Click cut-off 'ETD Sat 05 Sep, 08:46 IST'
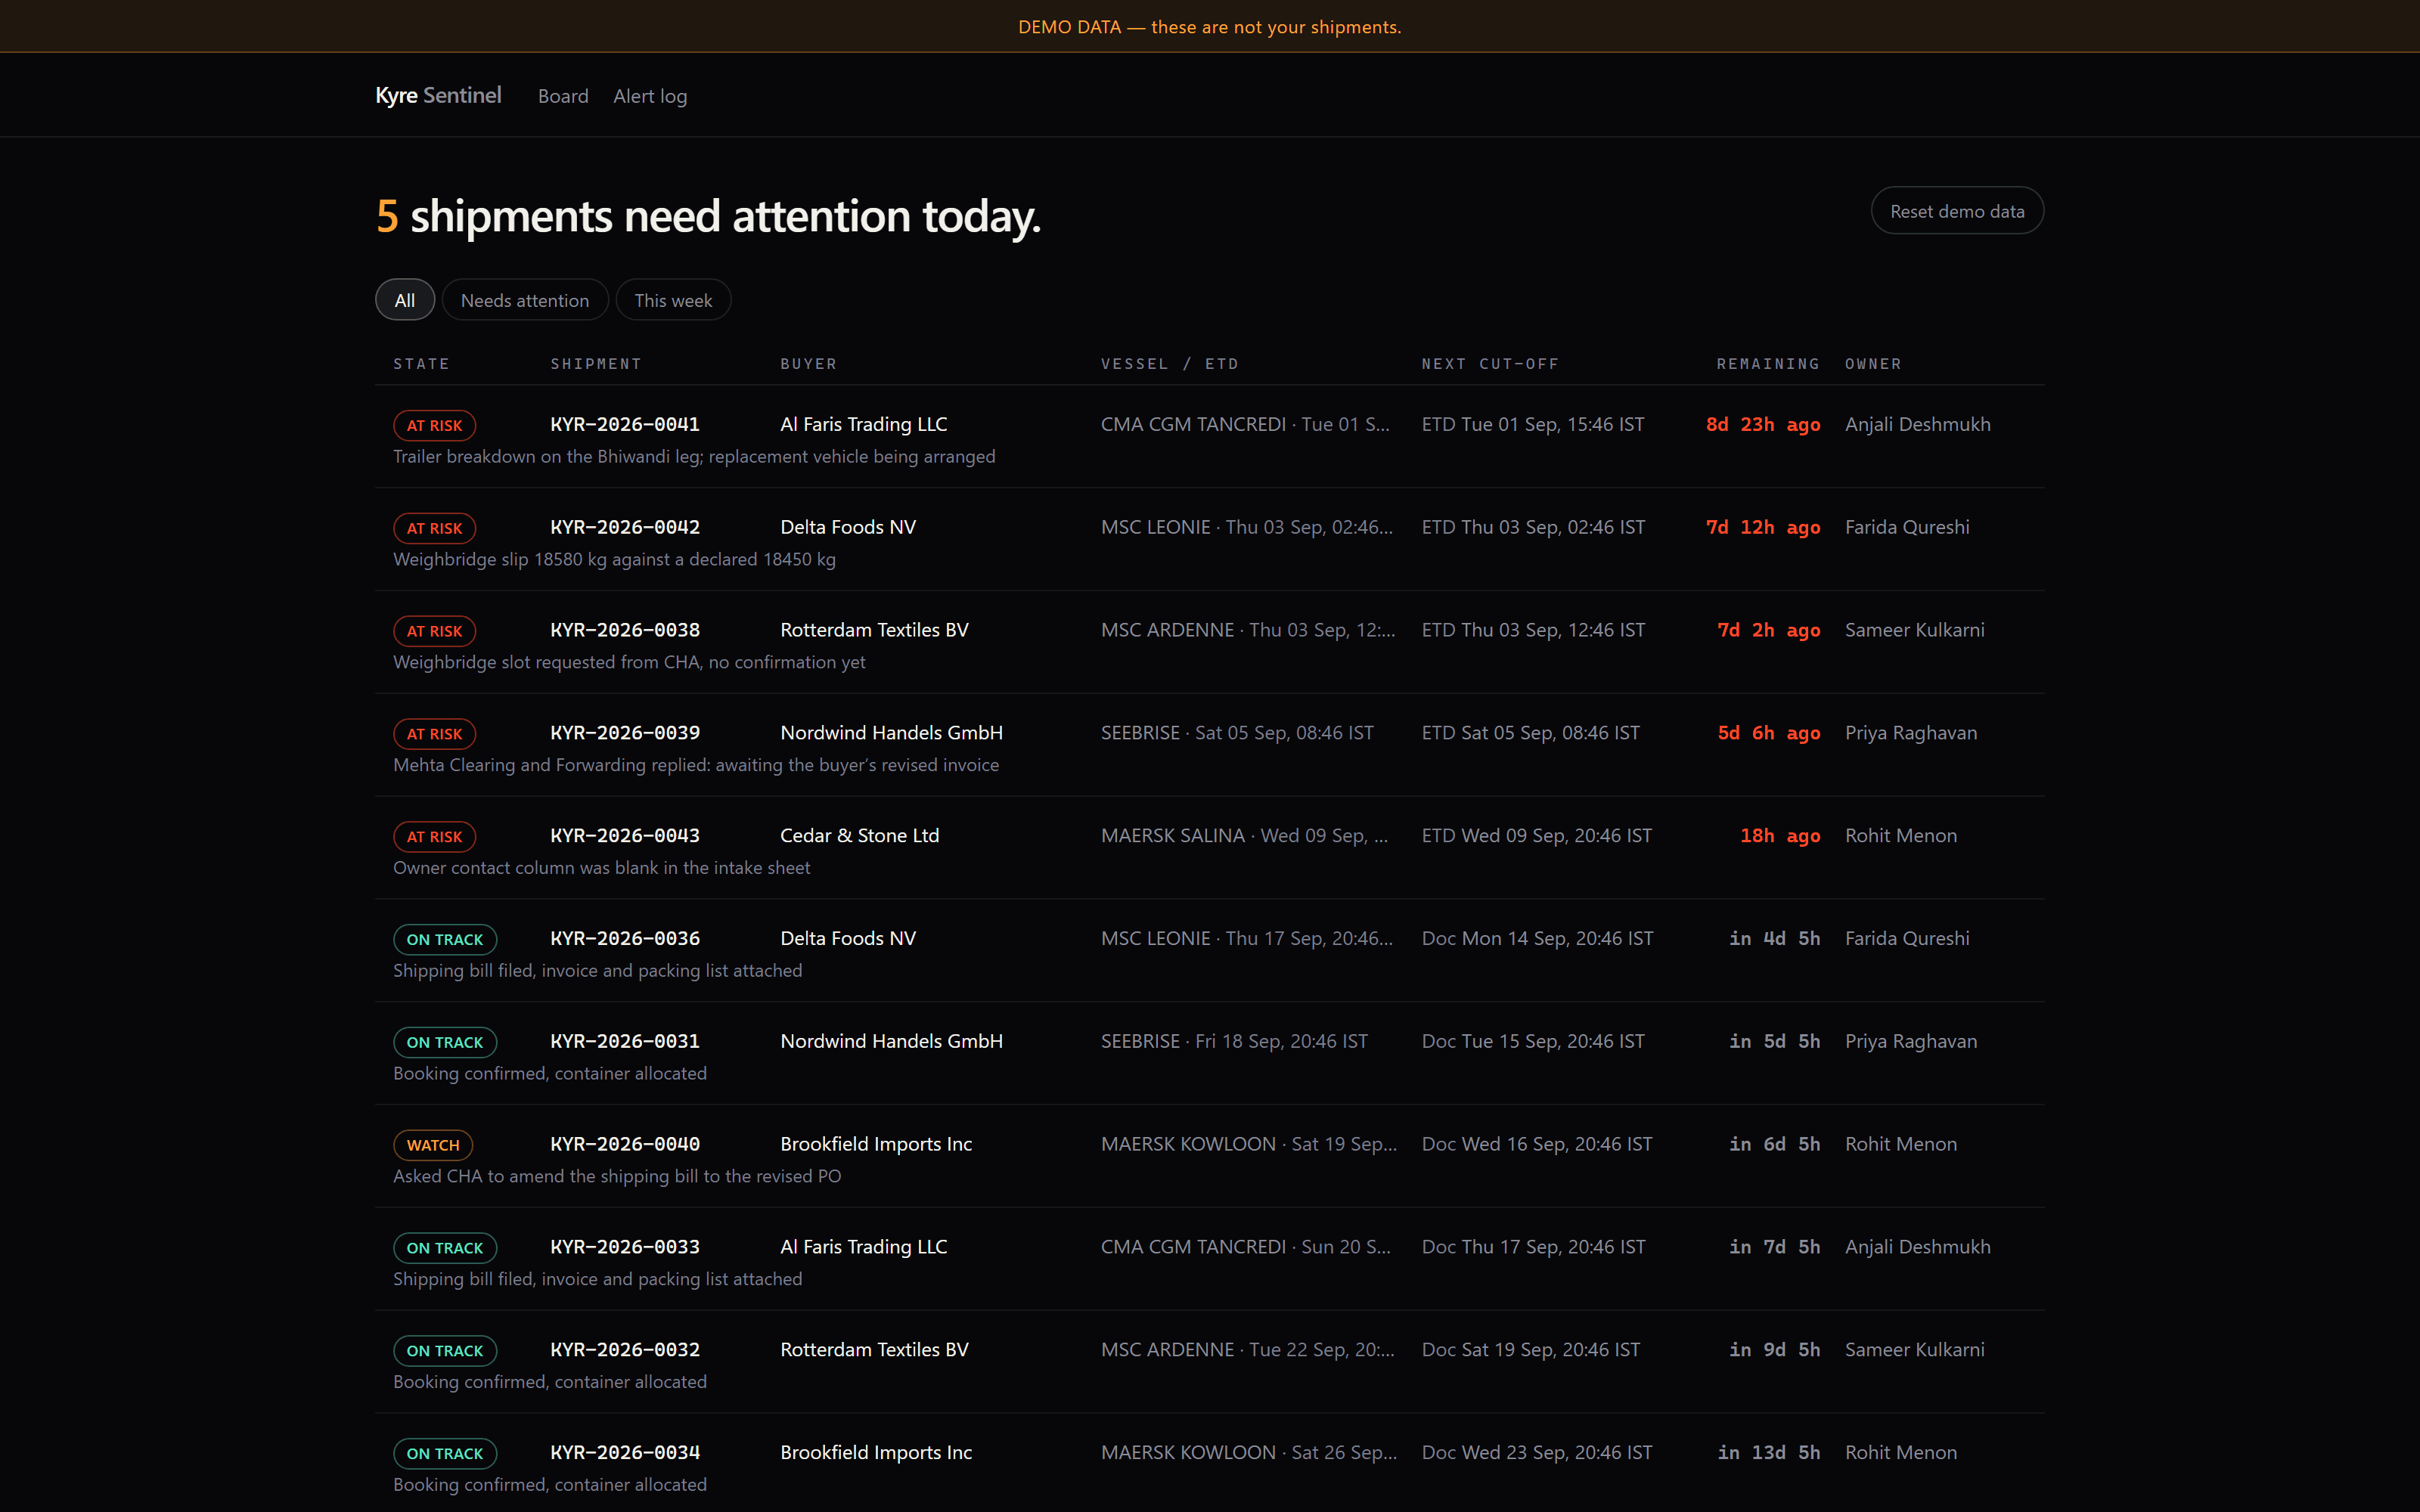The image size is (2420, 1512). point(1531,733)
